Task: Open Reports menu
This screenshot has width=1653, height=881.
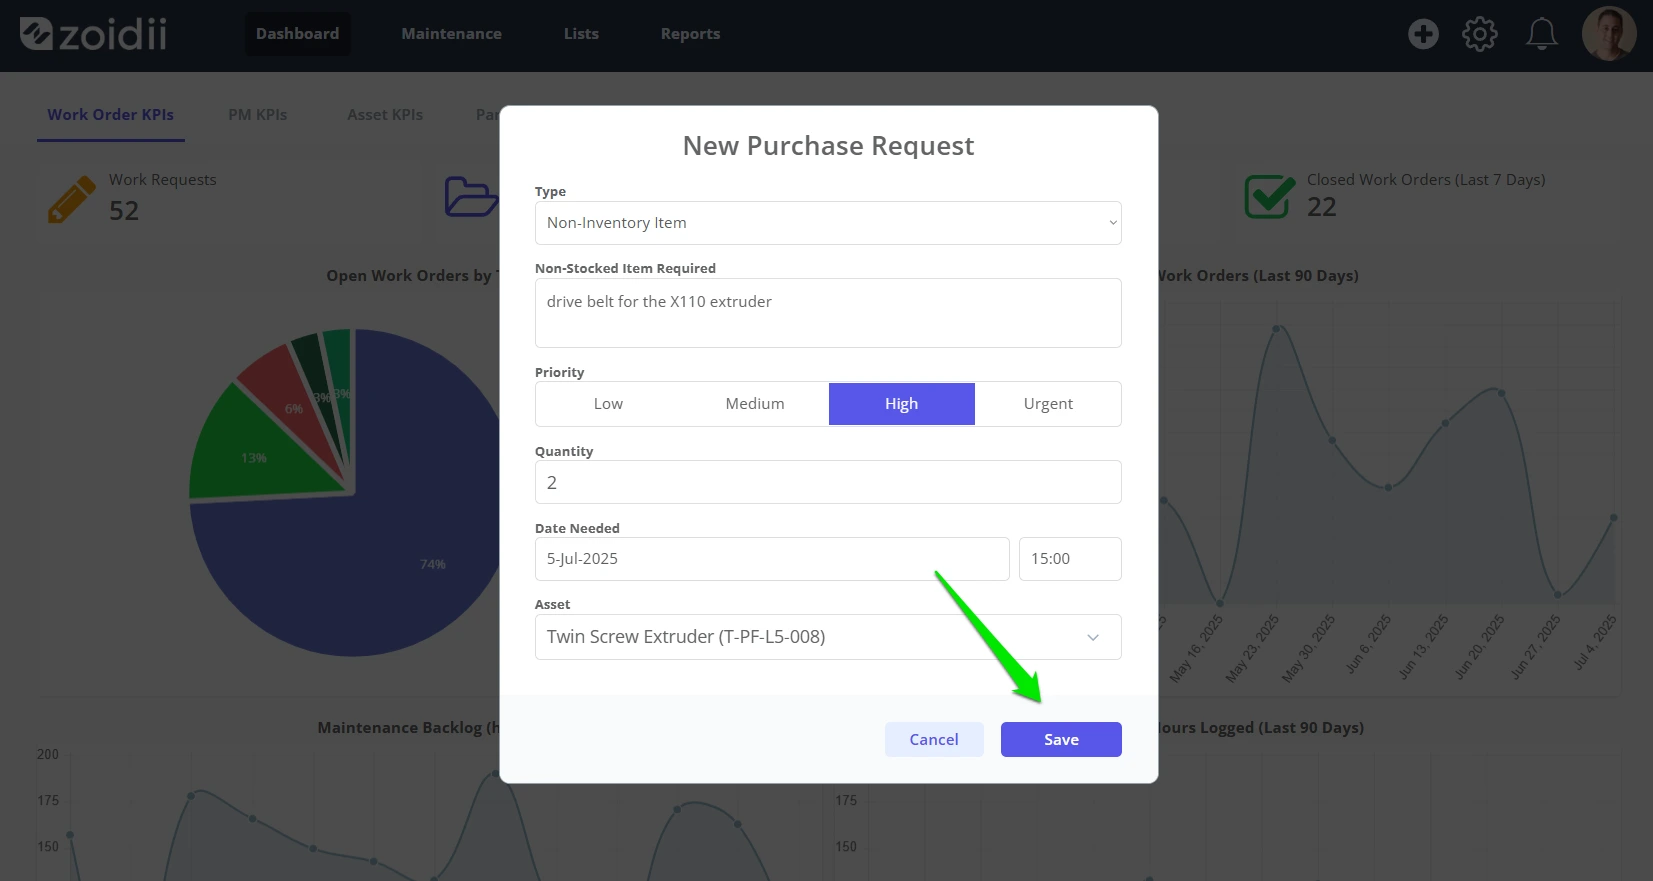Action: [x=690, y=34]
